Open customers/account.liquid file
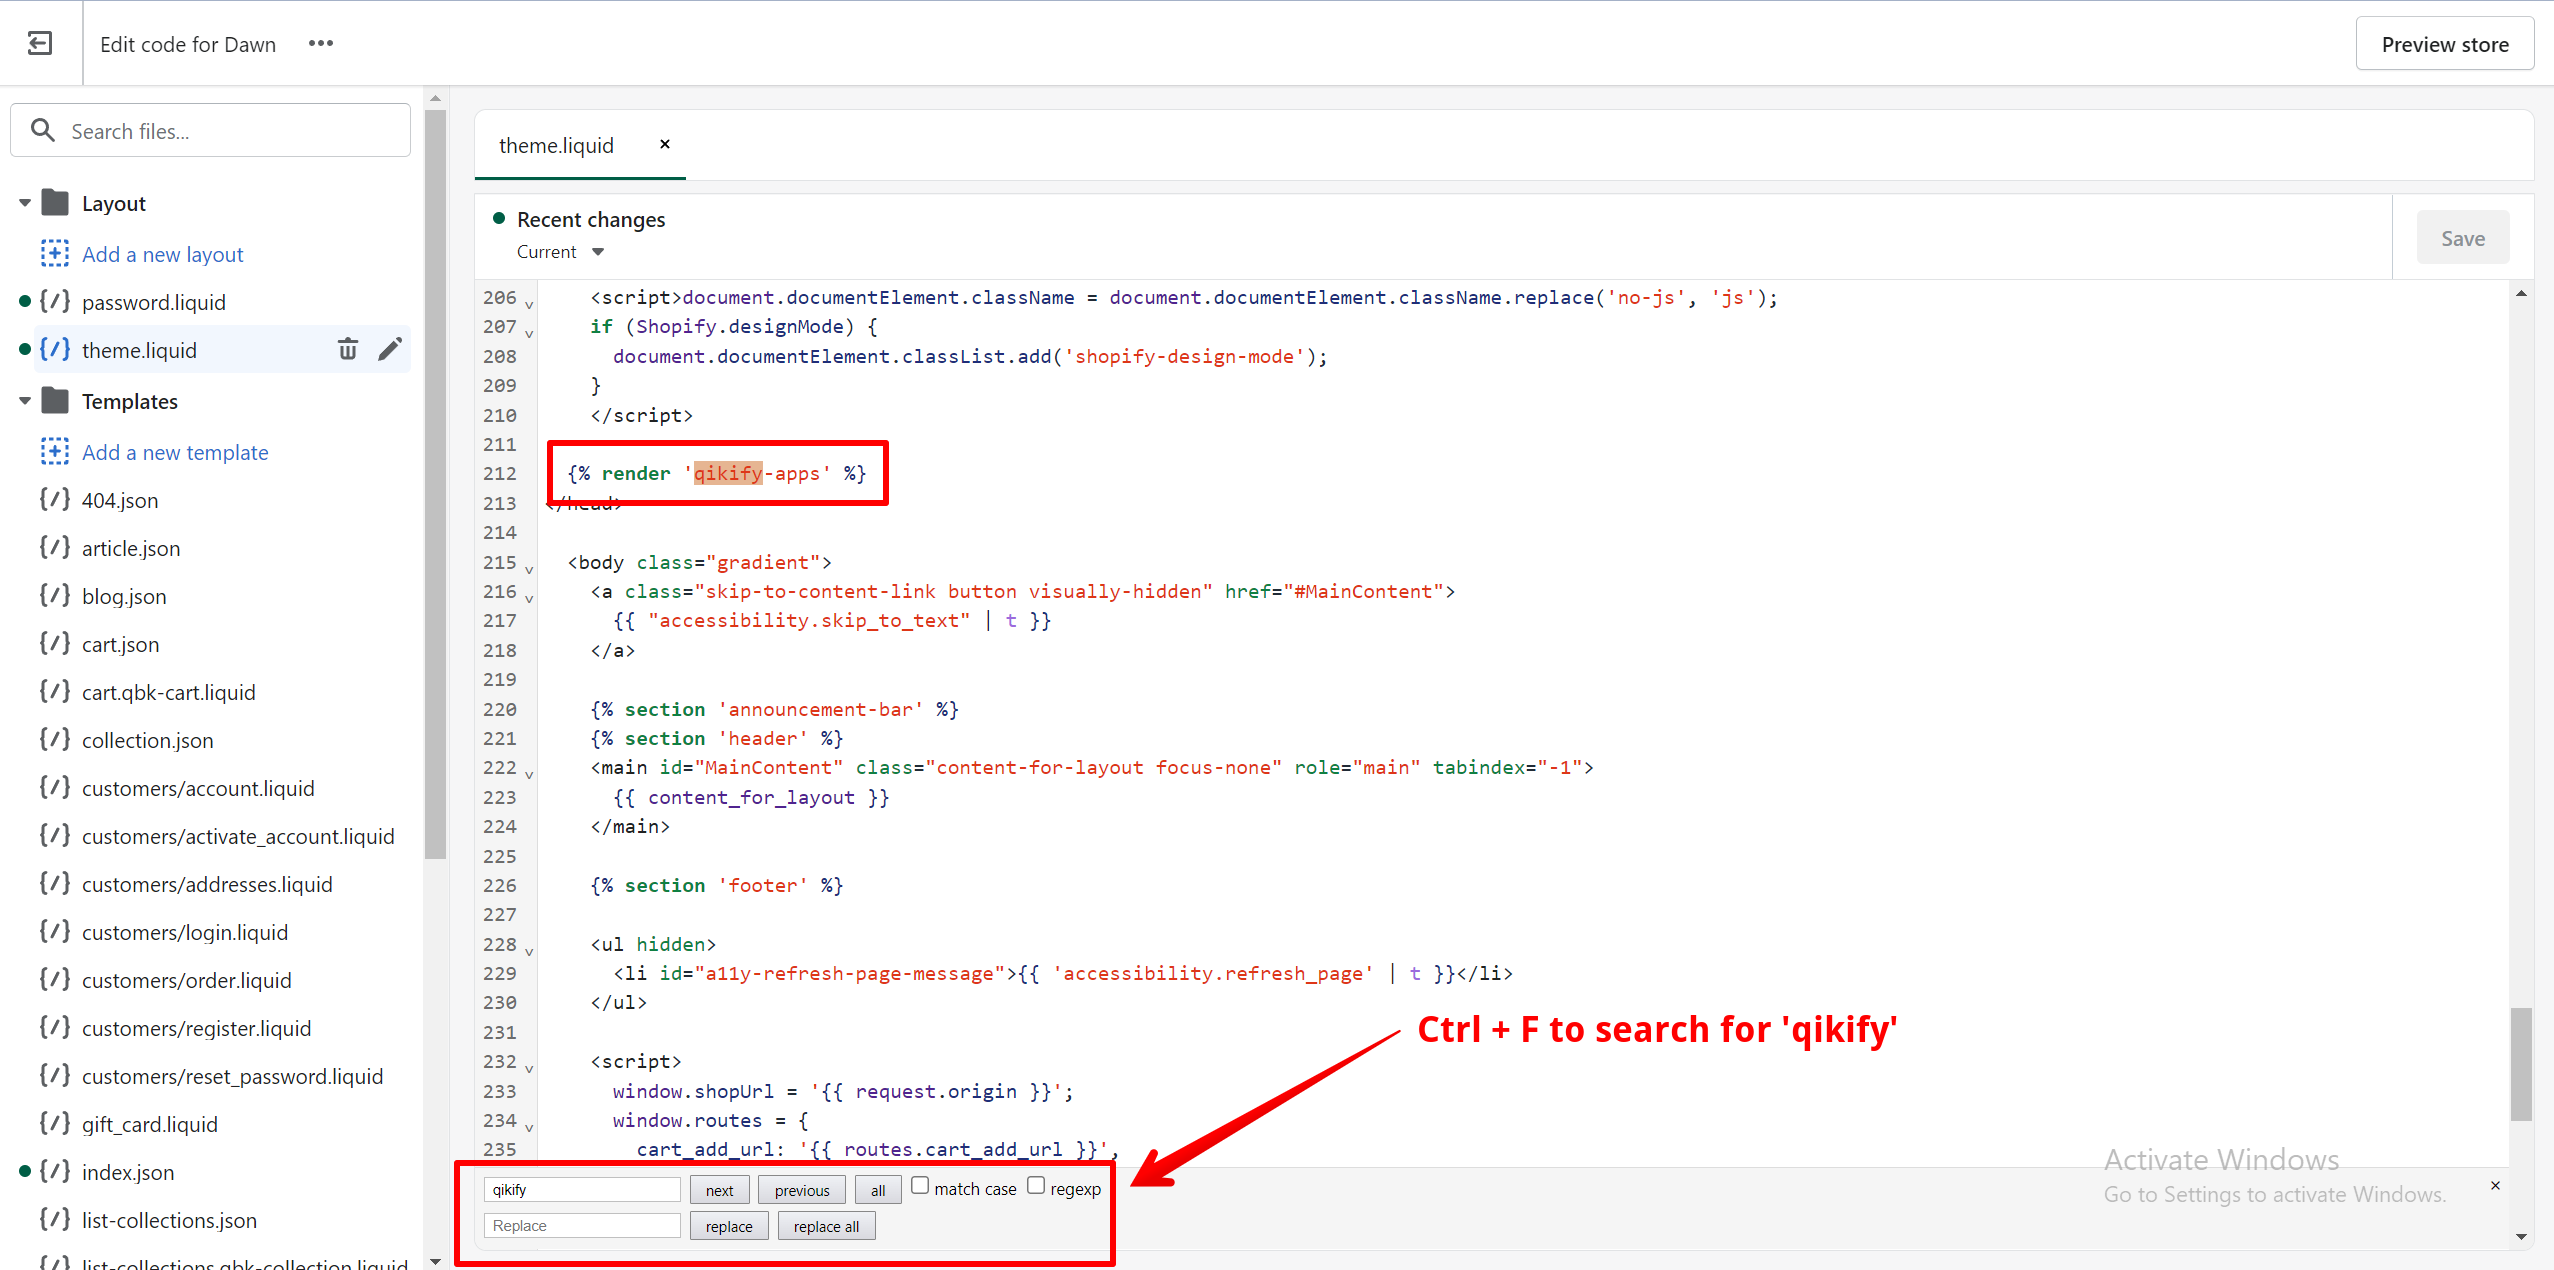Viewport: 2554px width, 1270px height. (x=198, y=788)
